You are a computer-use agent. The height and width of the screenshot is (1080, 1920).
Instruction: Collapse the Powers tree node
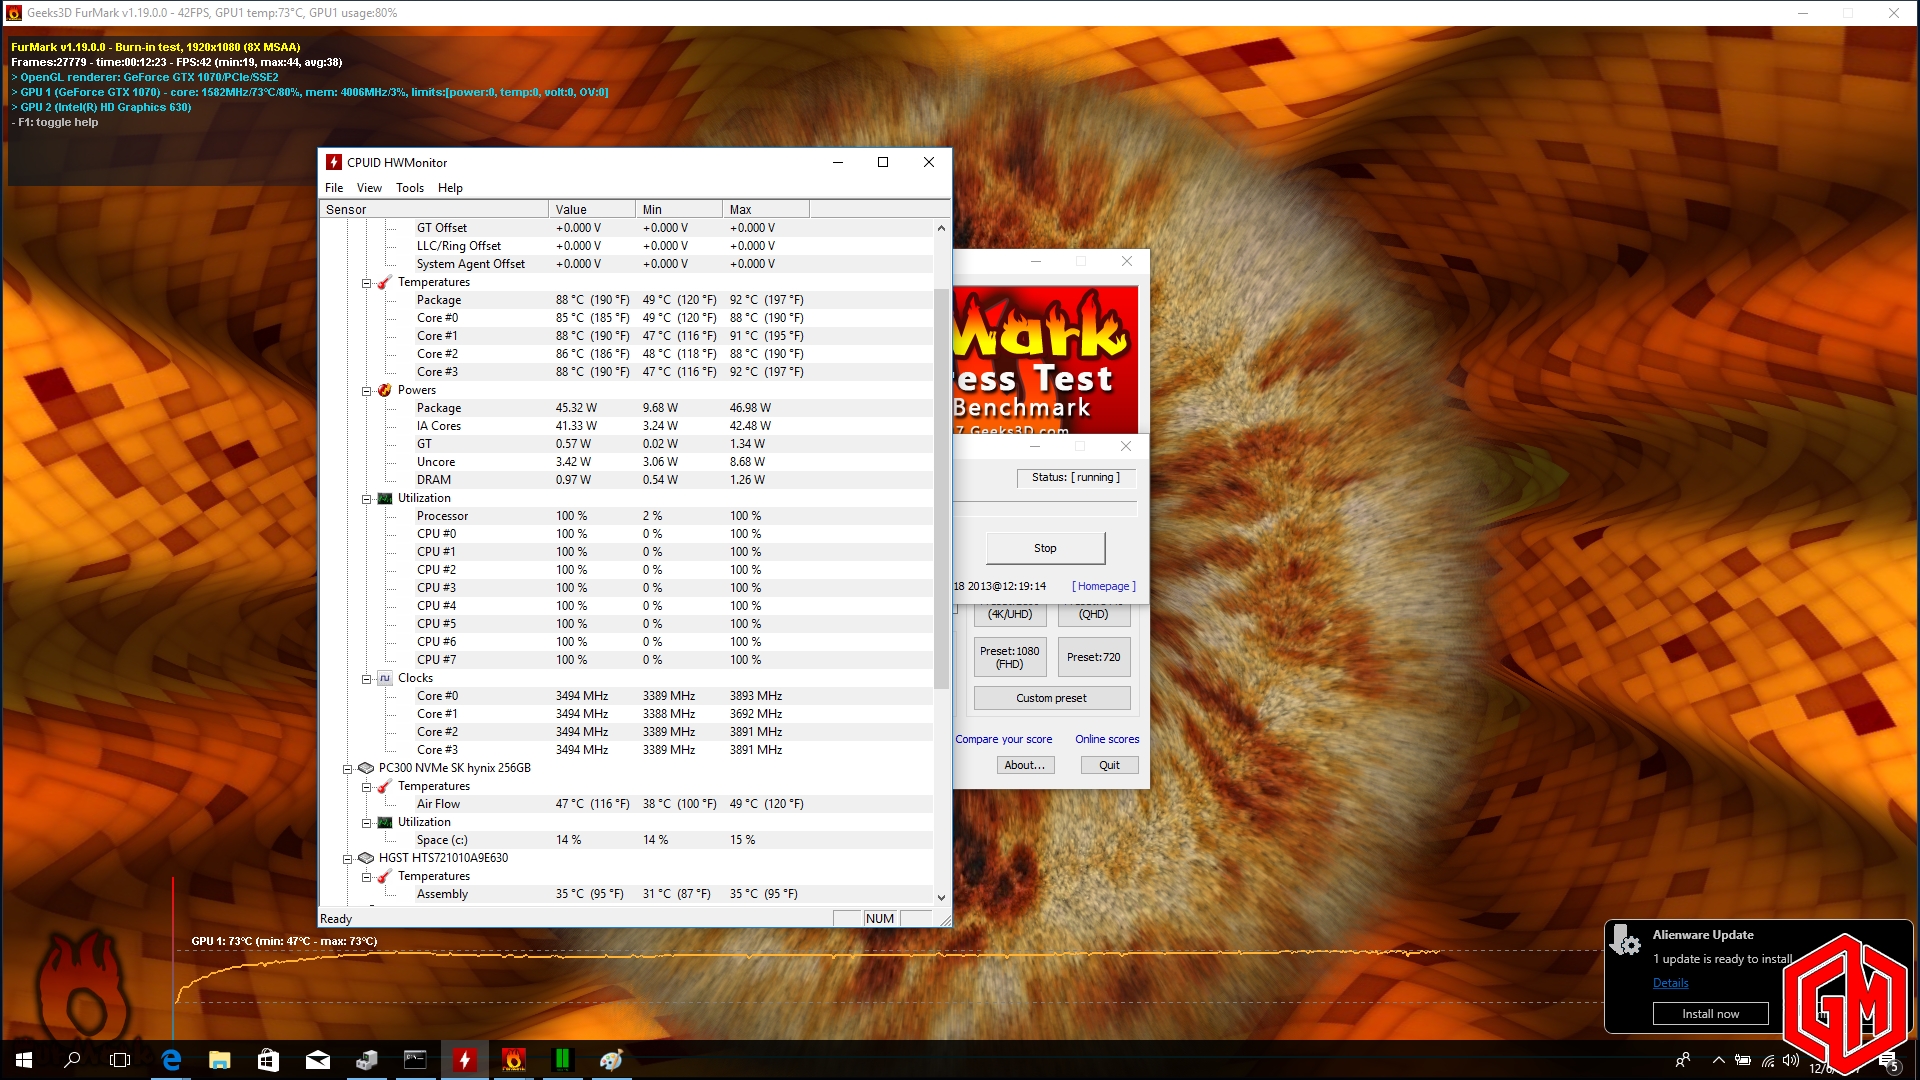(x=367, y=391)
